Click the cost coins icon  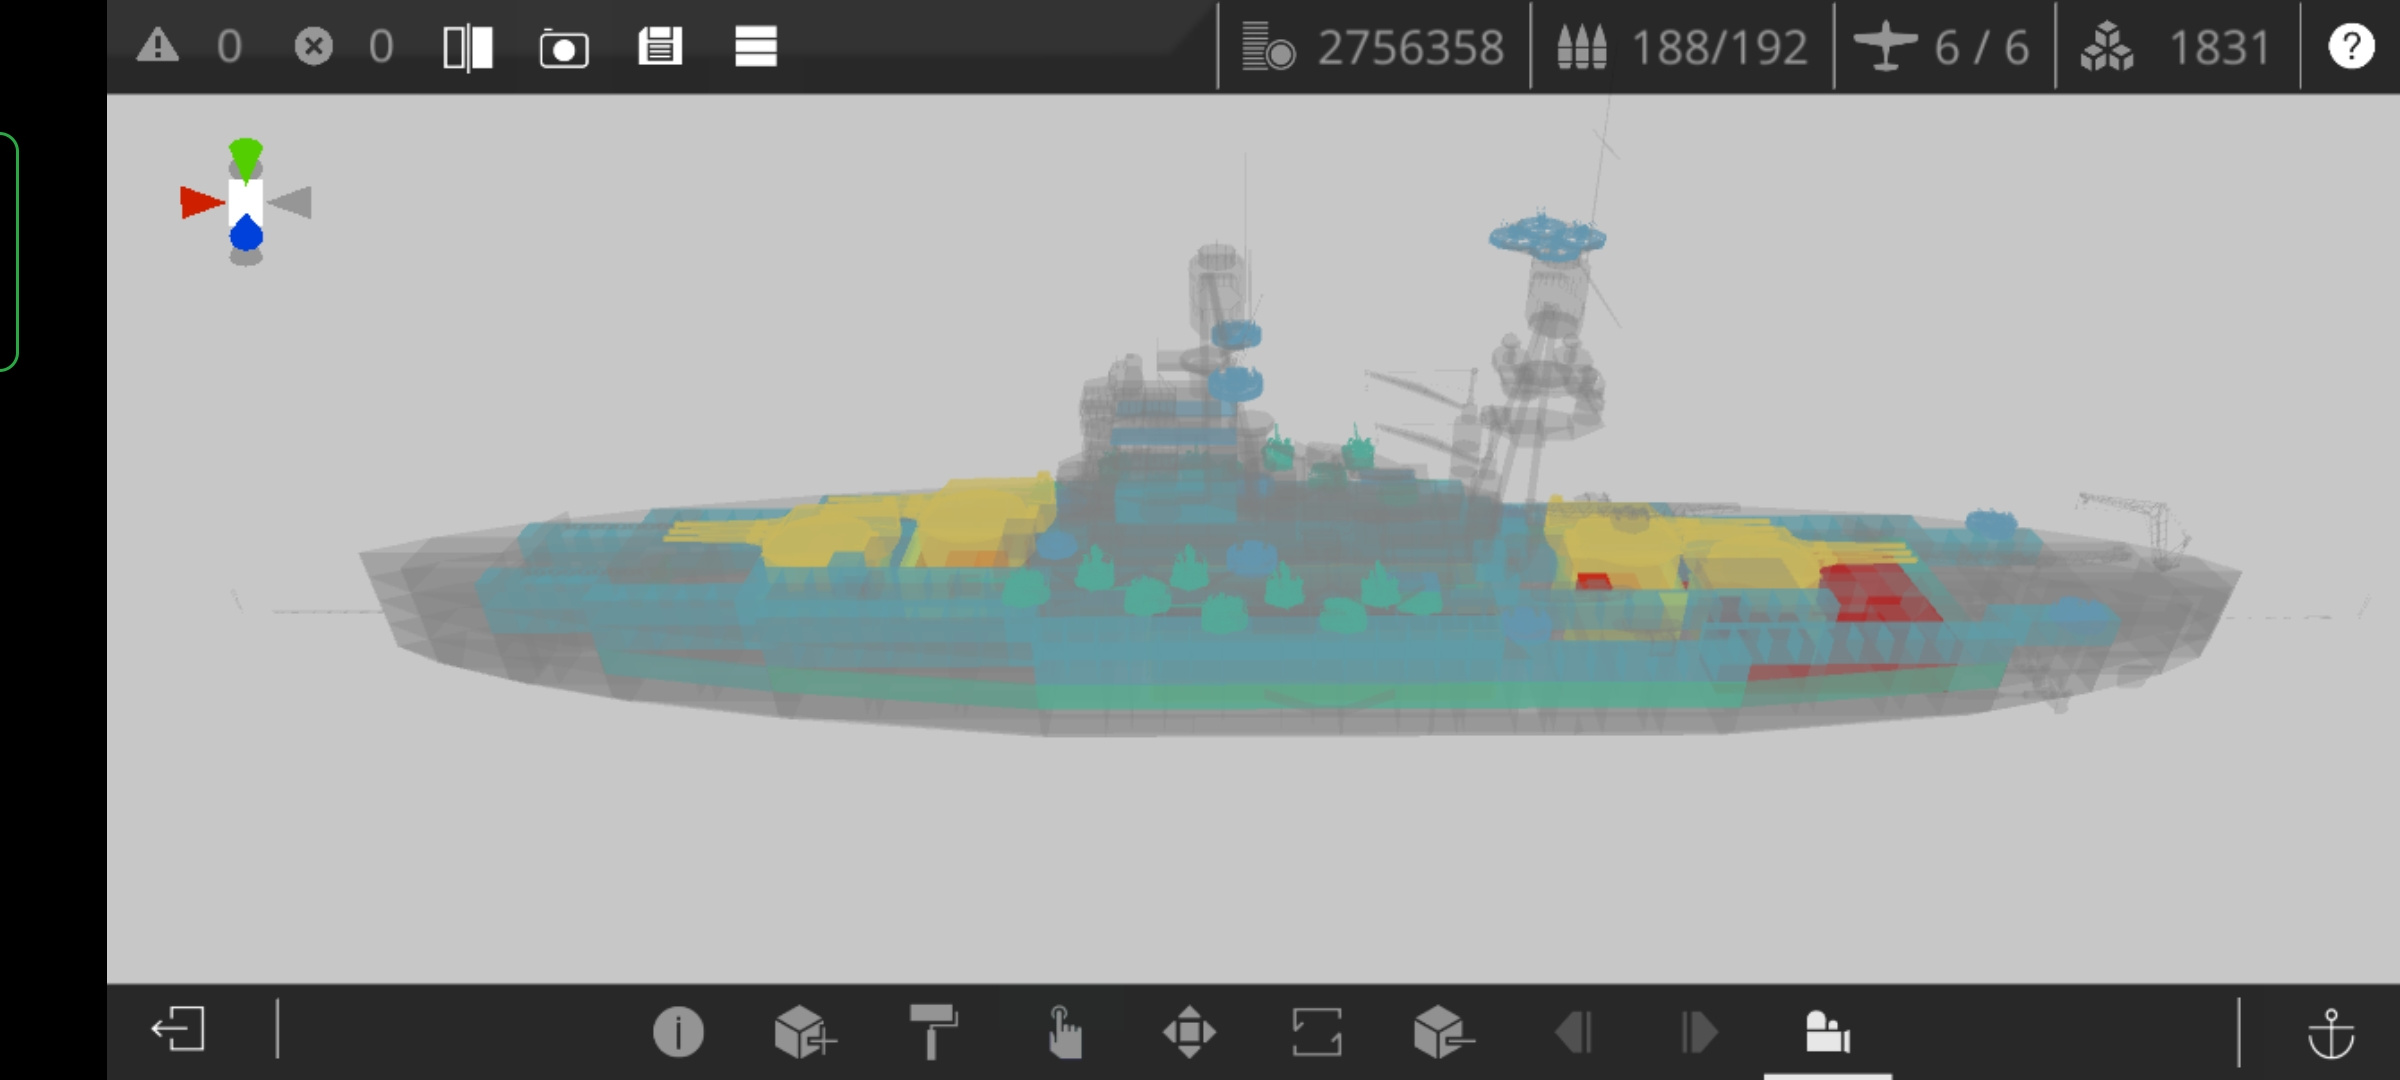pos(1268,47)
